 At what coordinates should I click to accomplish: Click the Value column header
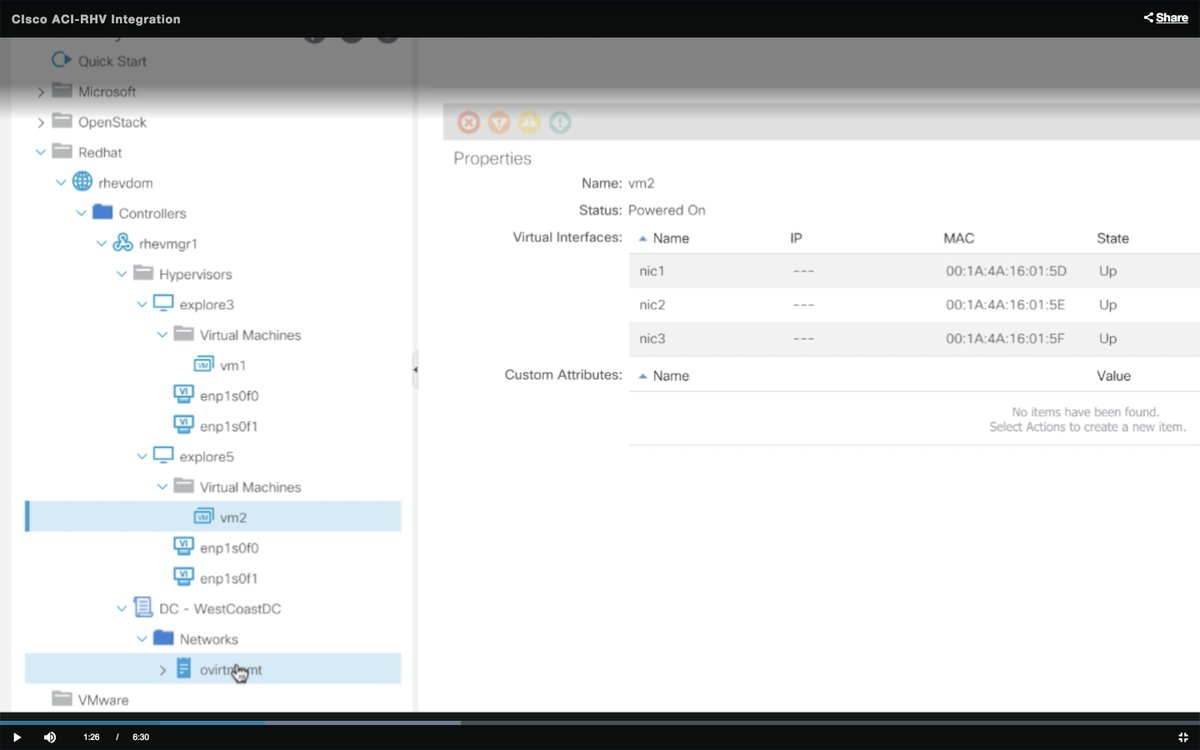click(x=1113, y=376)
